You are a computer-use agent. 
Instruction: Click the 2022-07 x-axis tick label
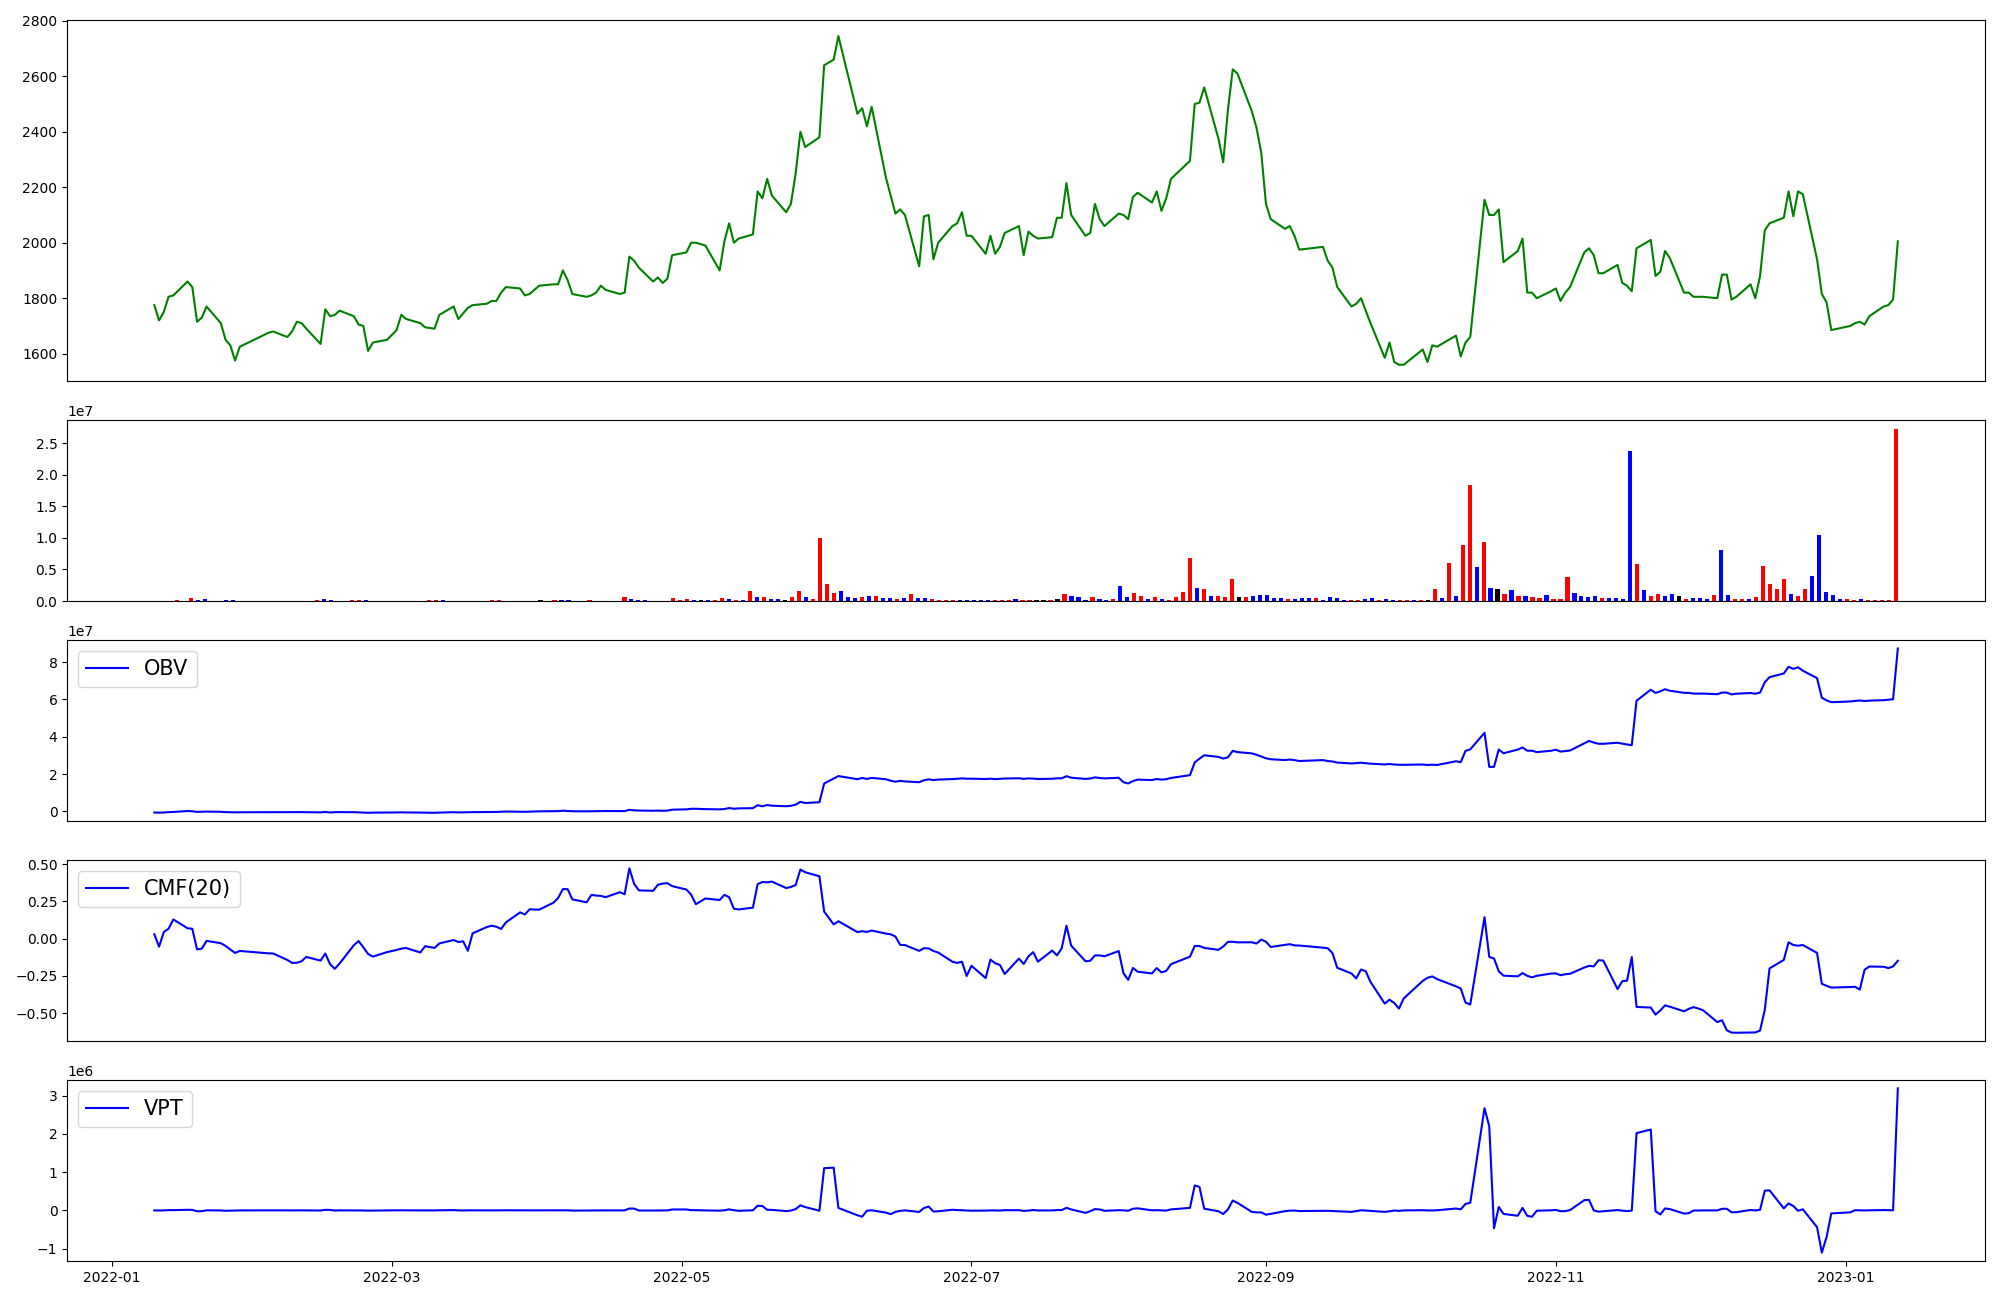(x=971, y=1277)
